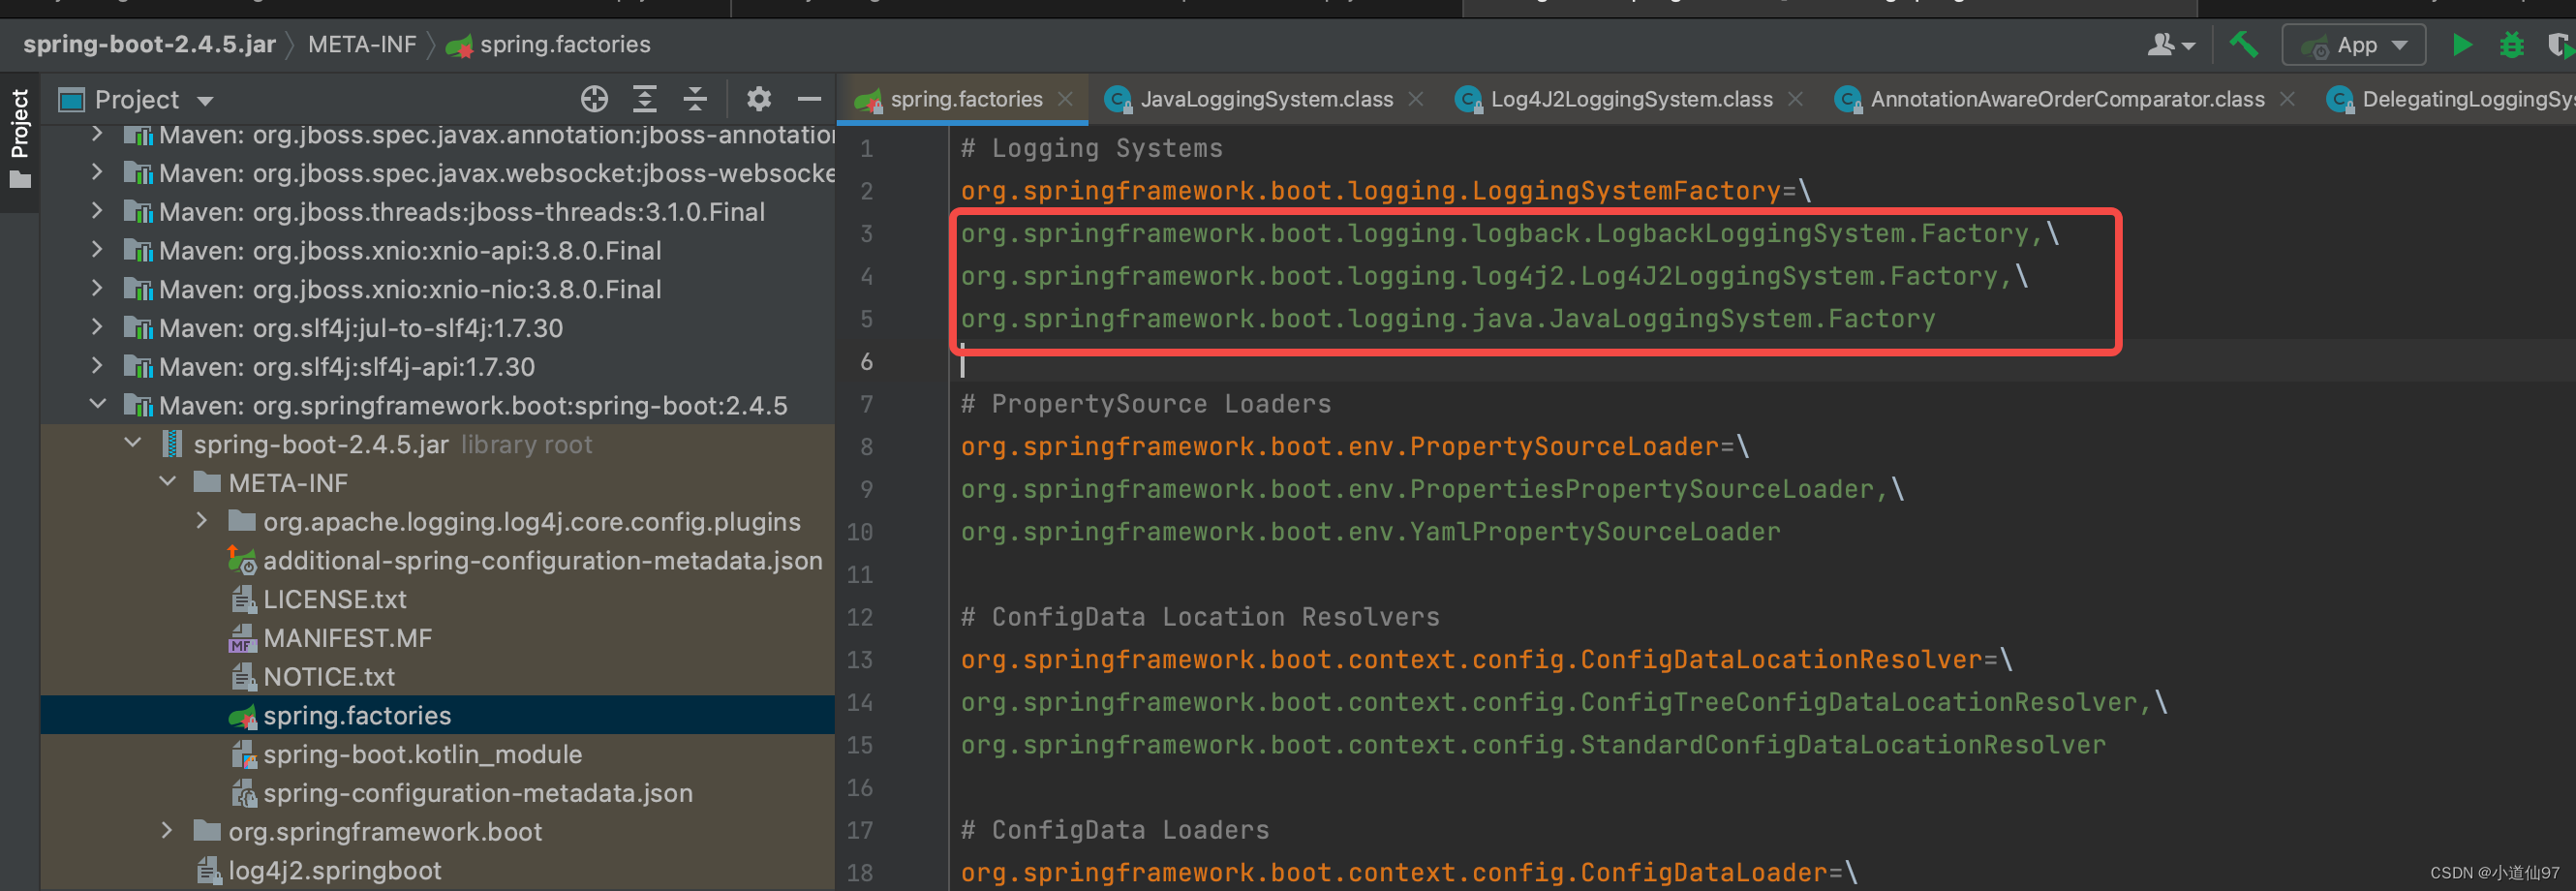Screen dimensions: 2576x891
Task: Expand the jboss-threads:3.1.0.Final library
Action: (x=96, y=211)
